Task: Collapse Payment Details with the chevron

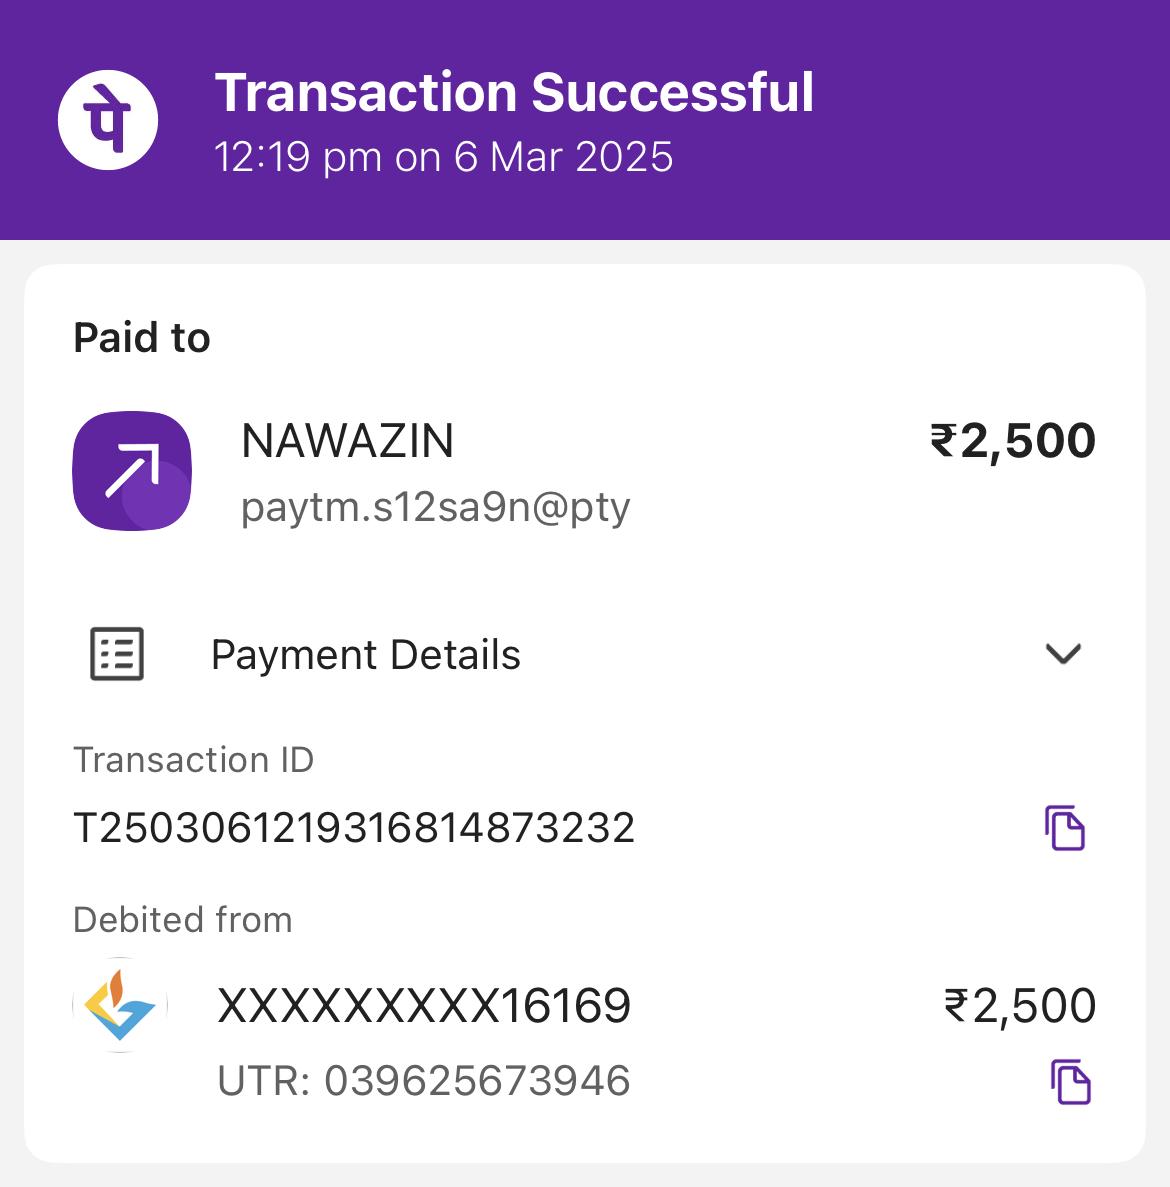Action: (1063, 654)
